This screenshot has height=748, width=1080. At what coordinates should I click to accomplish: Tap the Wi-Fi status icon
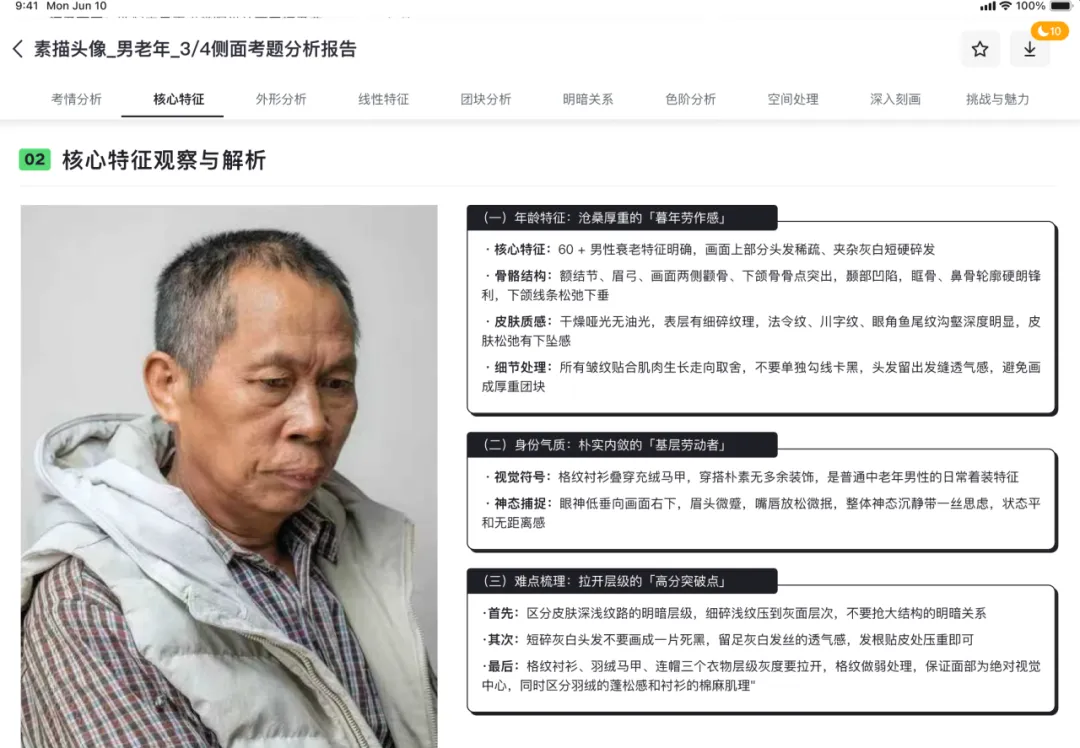[1006, 6]
